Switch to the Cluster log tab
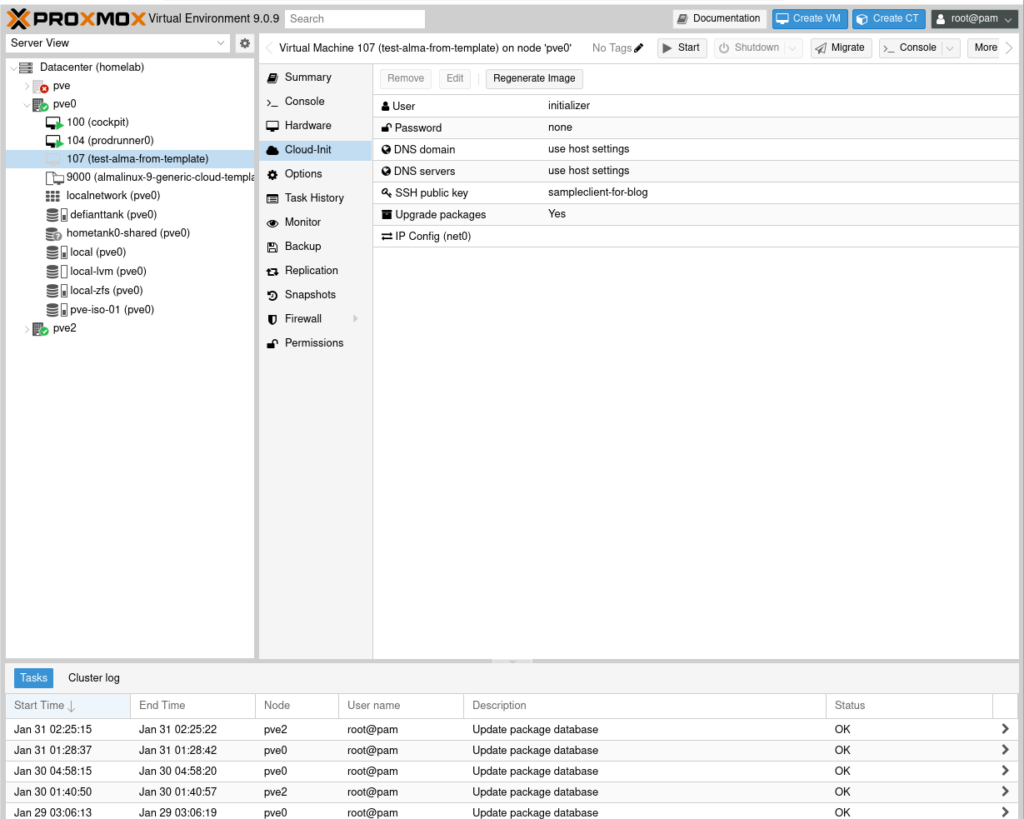1024x819 pixels. pyautogui.click(x=94, y=678)
